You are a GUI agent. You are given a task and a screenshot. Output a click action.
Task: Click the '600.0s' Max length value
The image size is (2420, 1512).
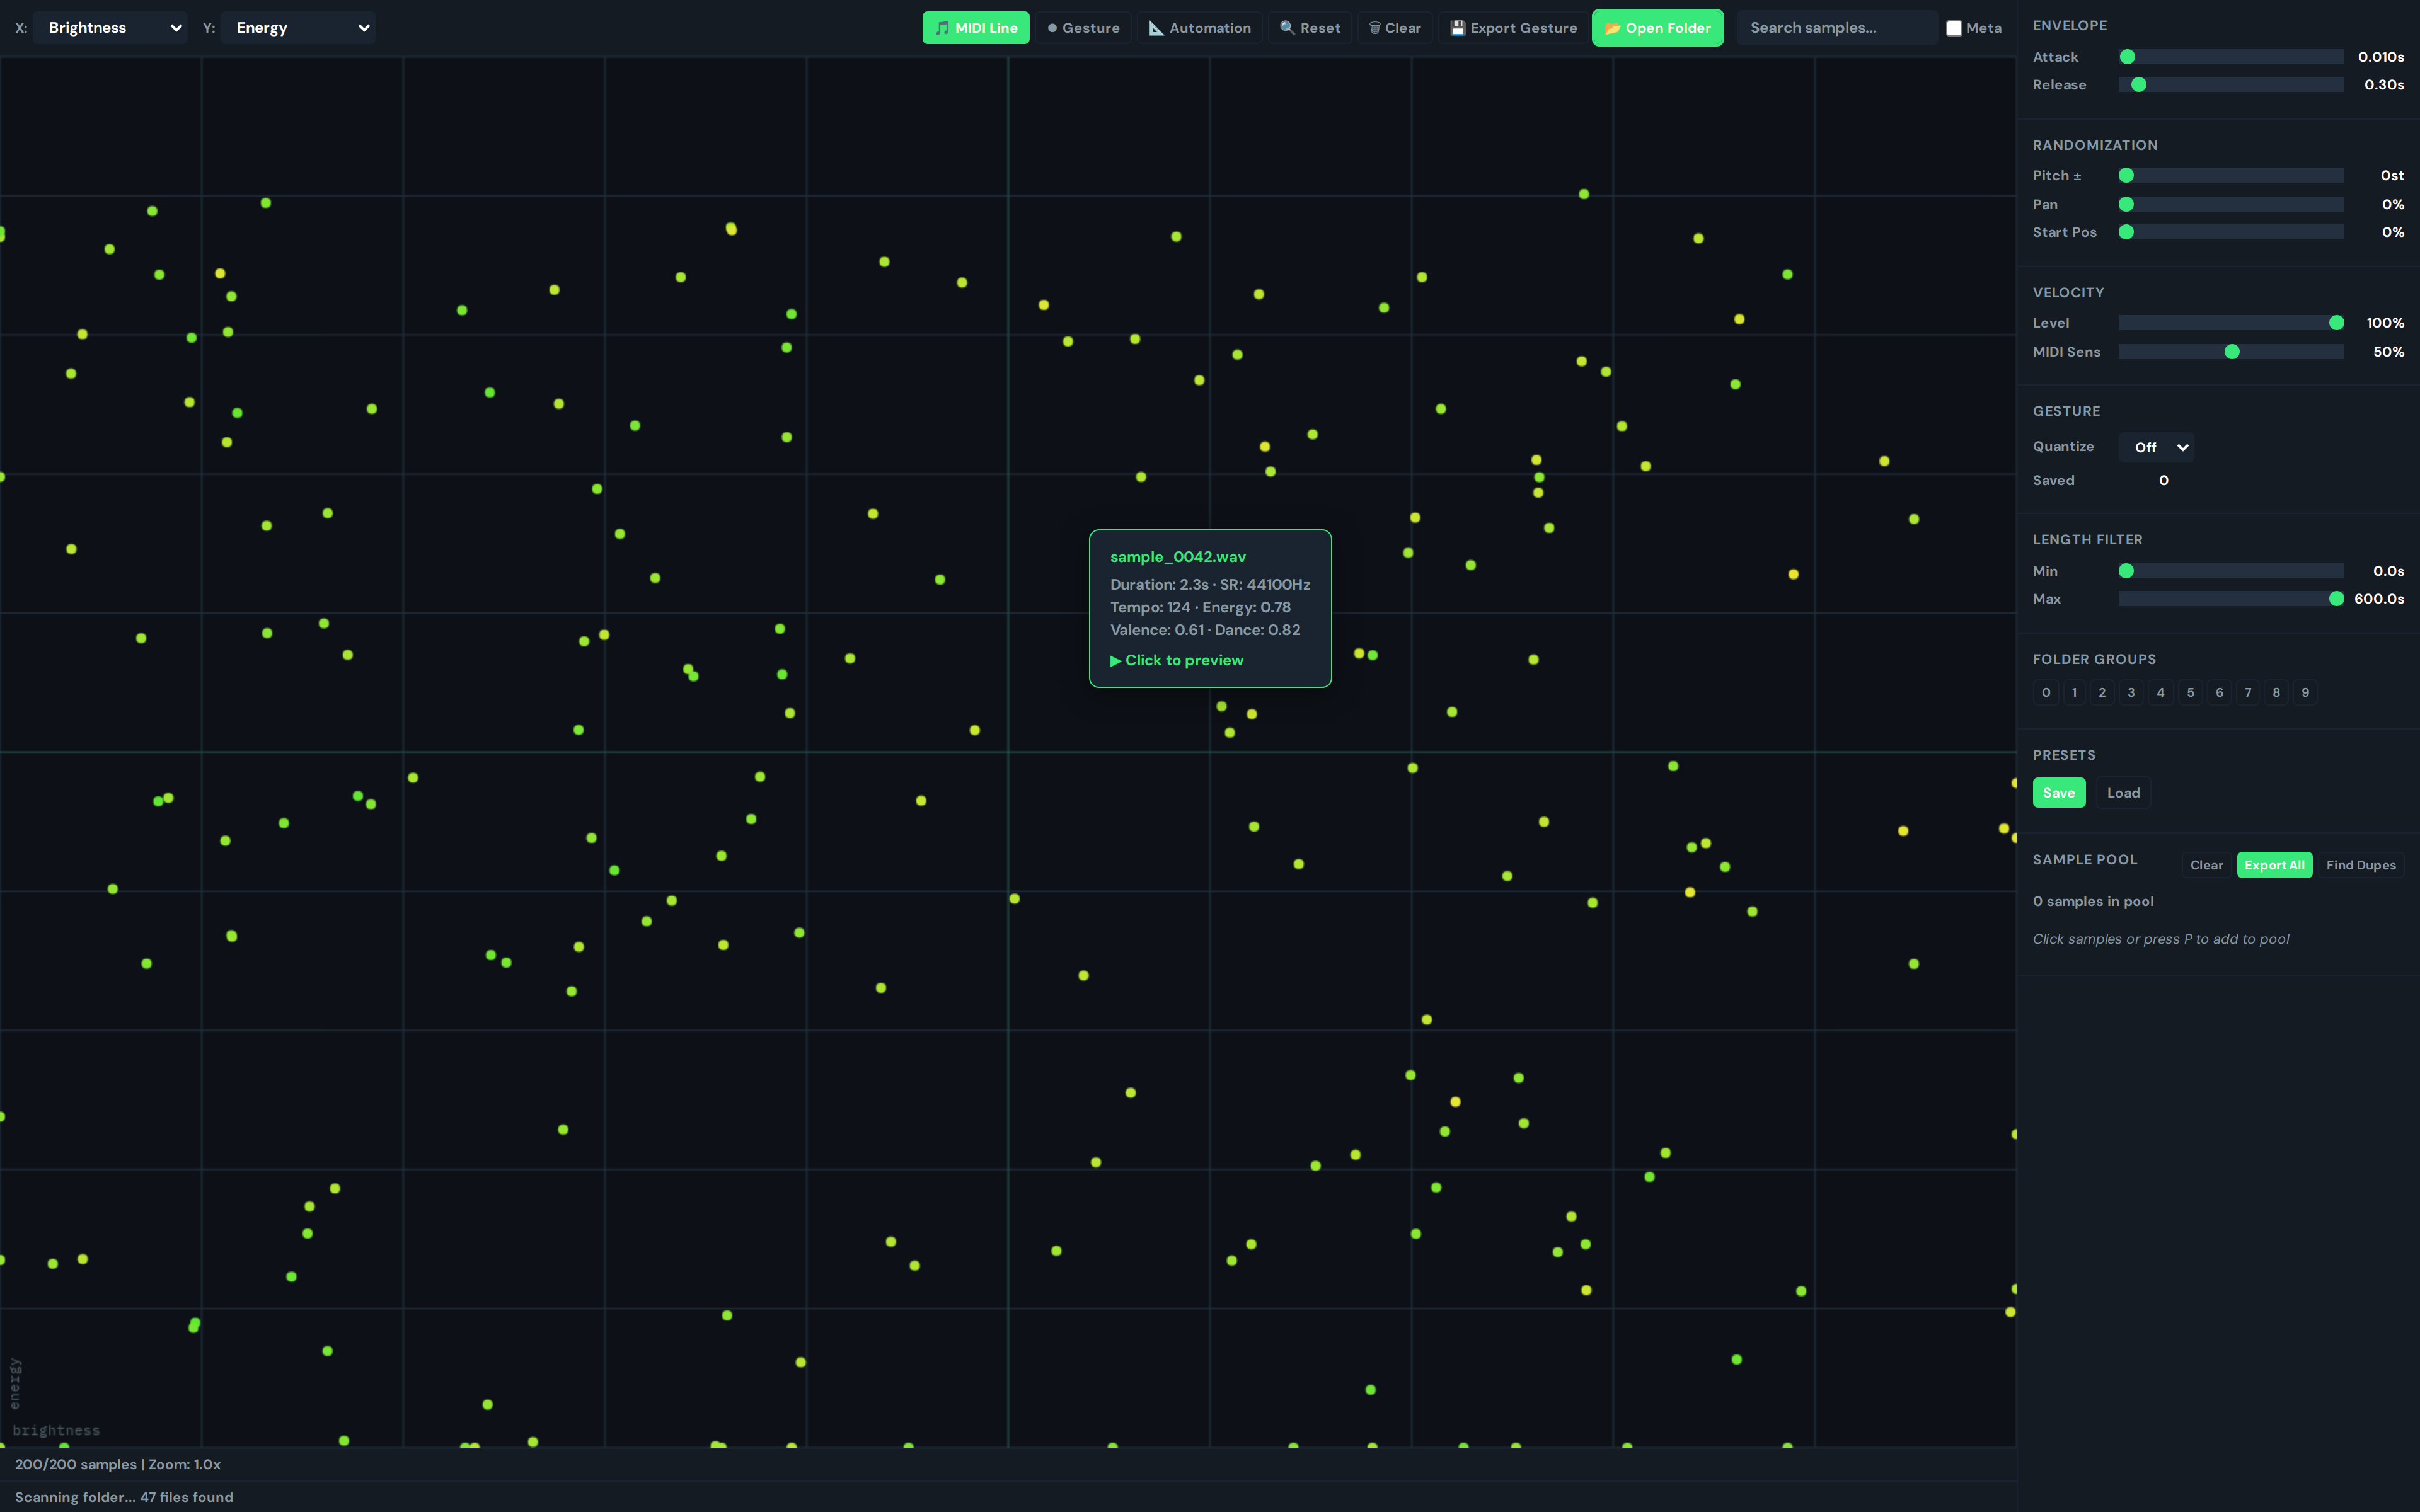pos(2379,599)
